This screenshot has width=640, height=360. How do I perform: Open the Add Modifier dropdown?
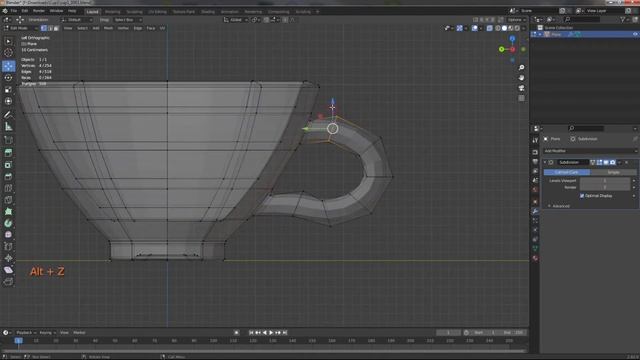(x=590, y=151)
